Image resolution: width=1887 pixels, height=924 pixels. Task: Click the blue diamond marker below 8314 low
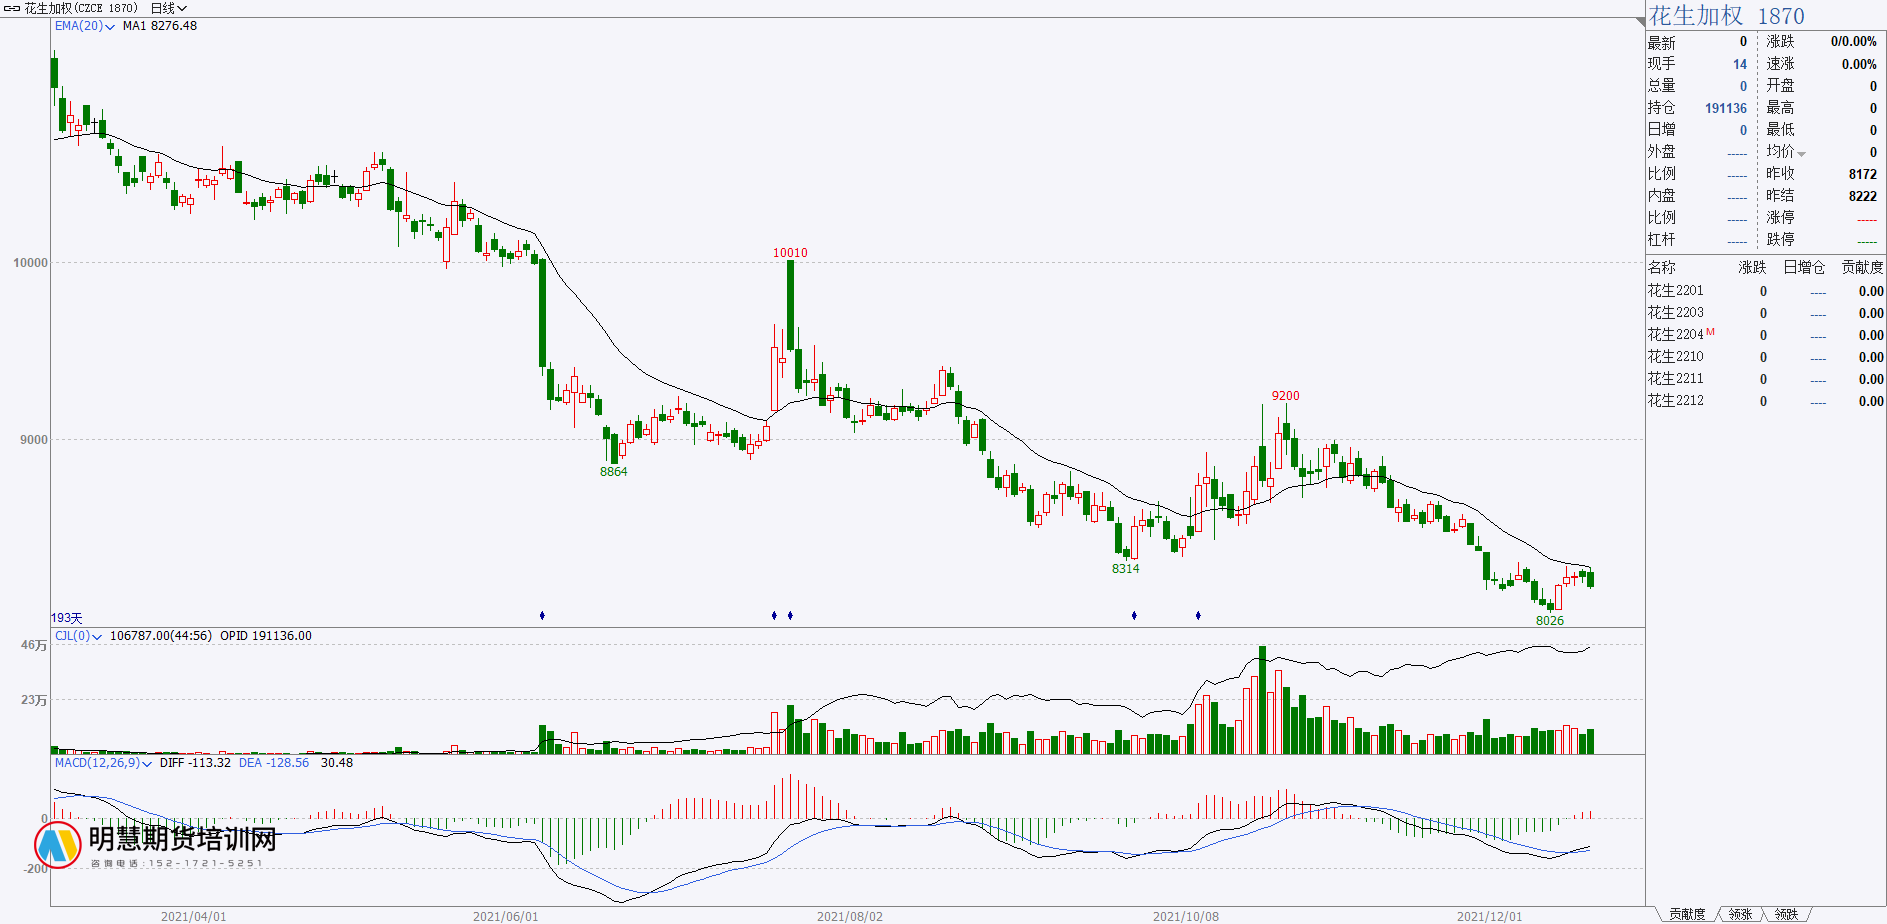click(x=1134, y=615)
